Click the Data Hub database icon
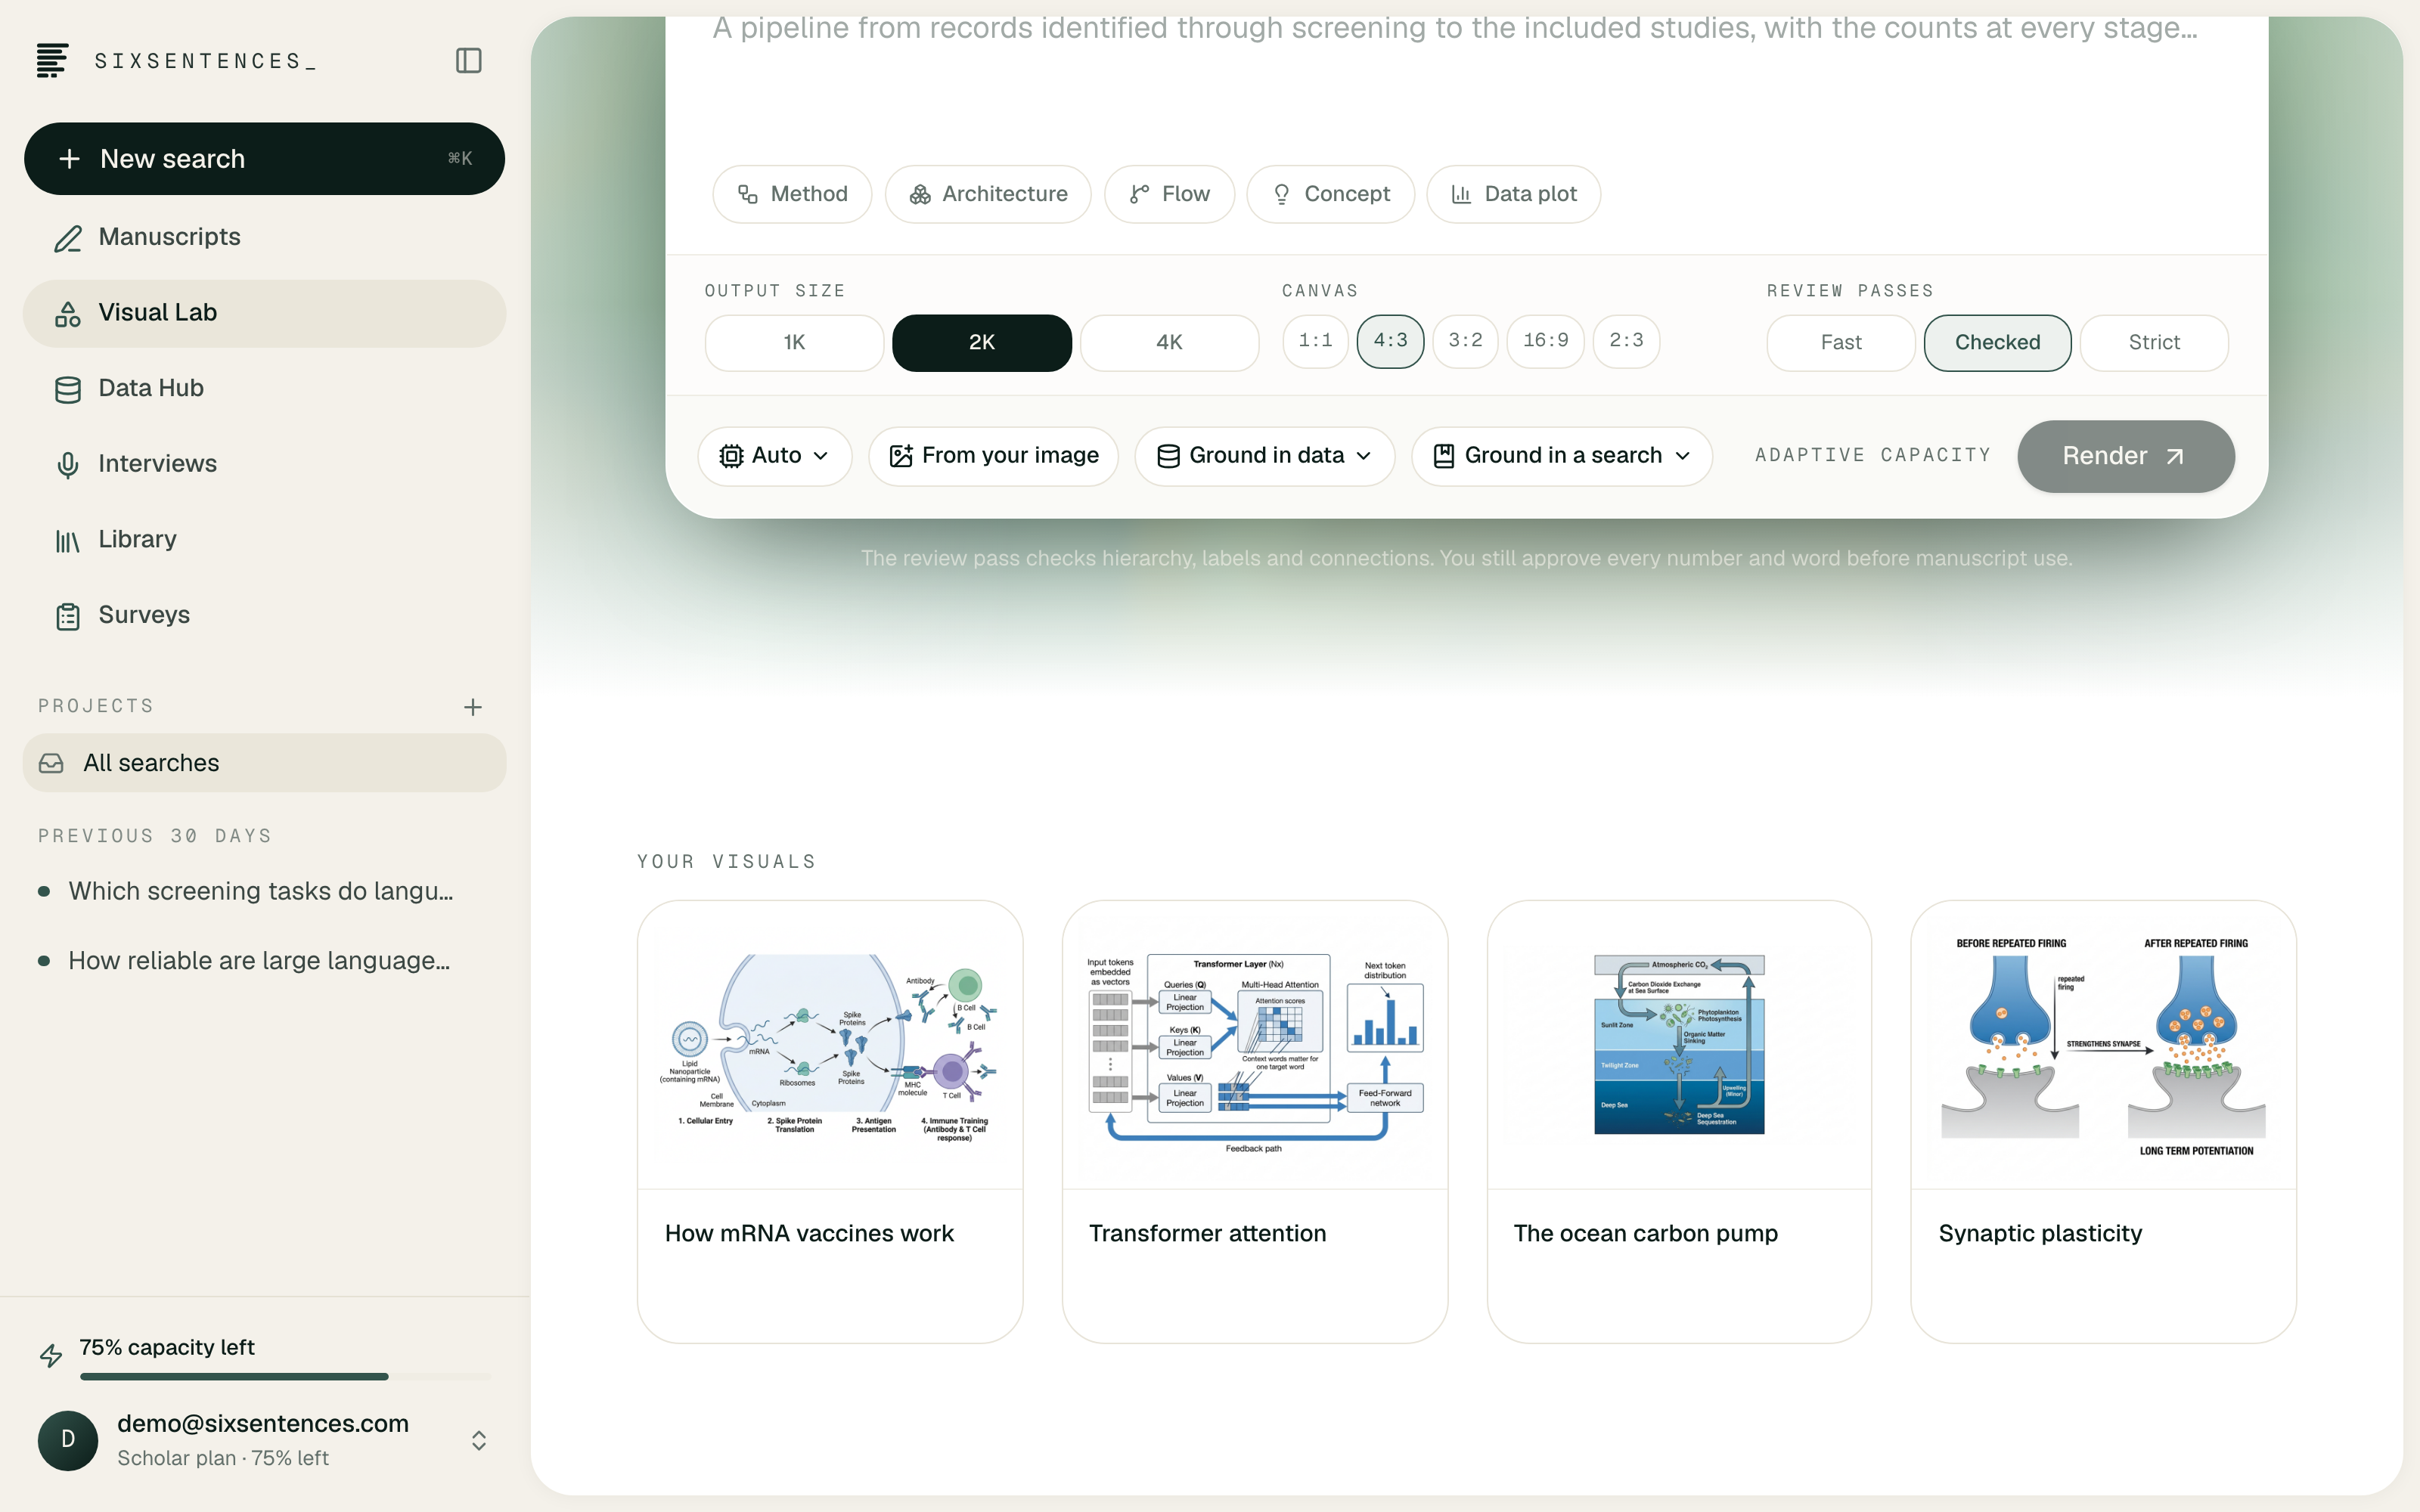Screen dimensions: 2420x1512 tap(68, 389)
